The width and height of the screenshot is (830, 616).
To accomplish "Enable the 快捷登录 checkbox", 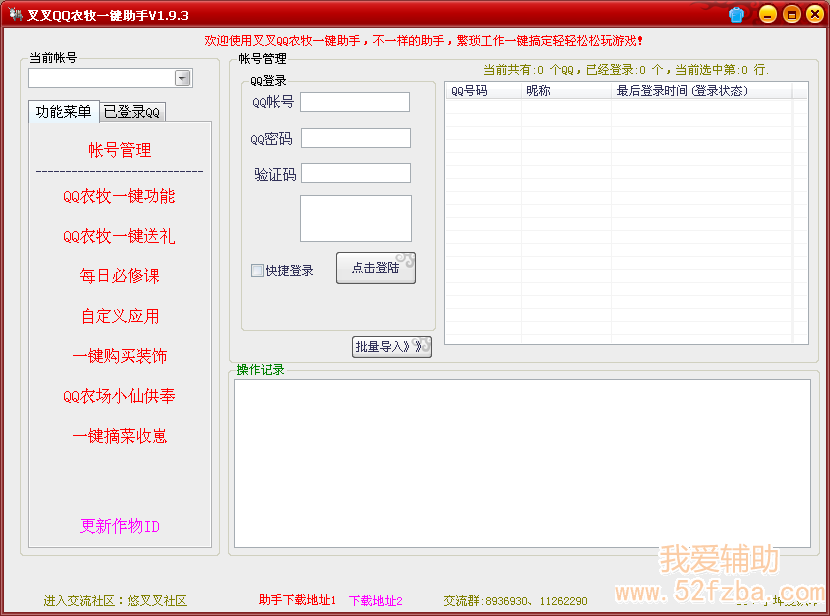I will 257,270.
